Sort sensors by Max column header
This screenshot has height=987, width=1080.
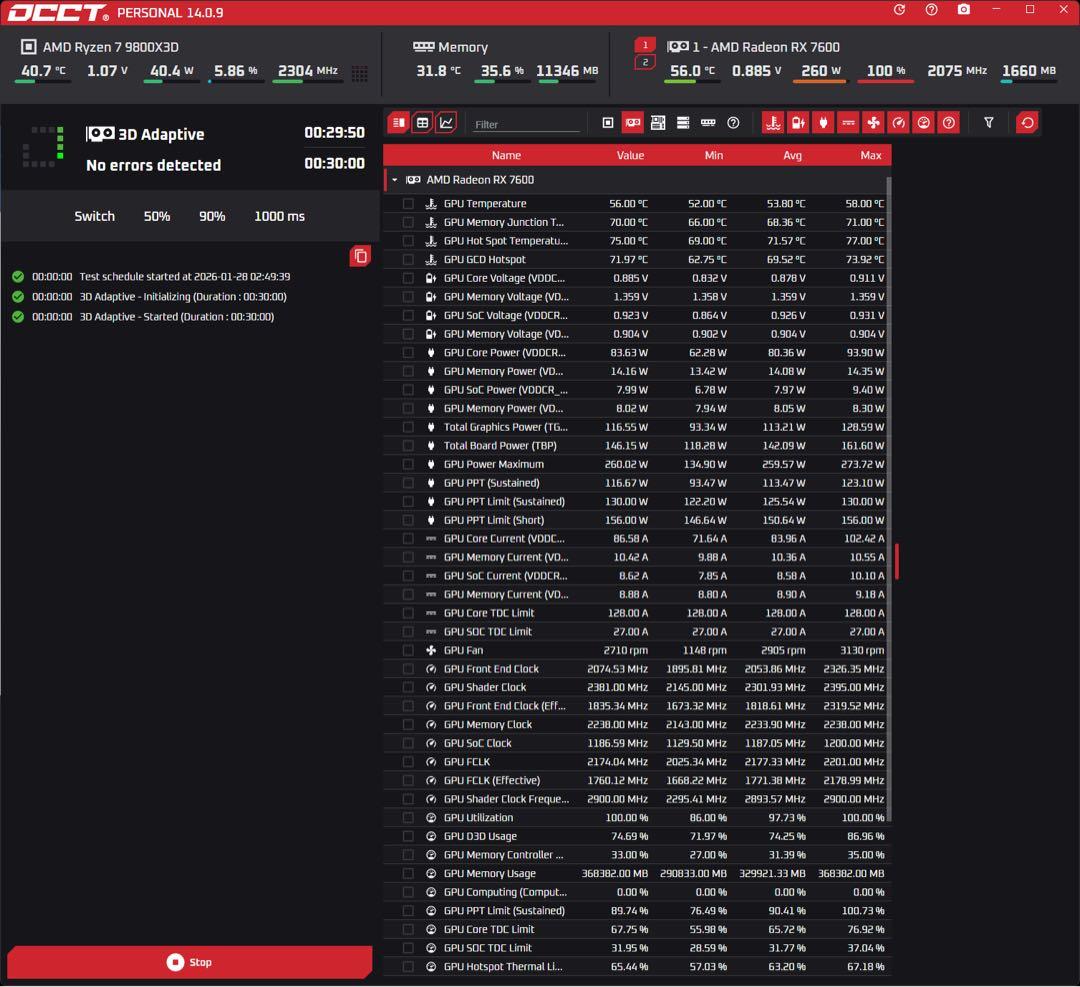[870, 155]
